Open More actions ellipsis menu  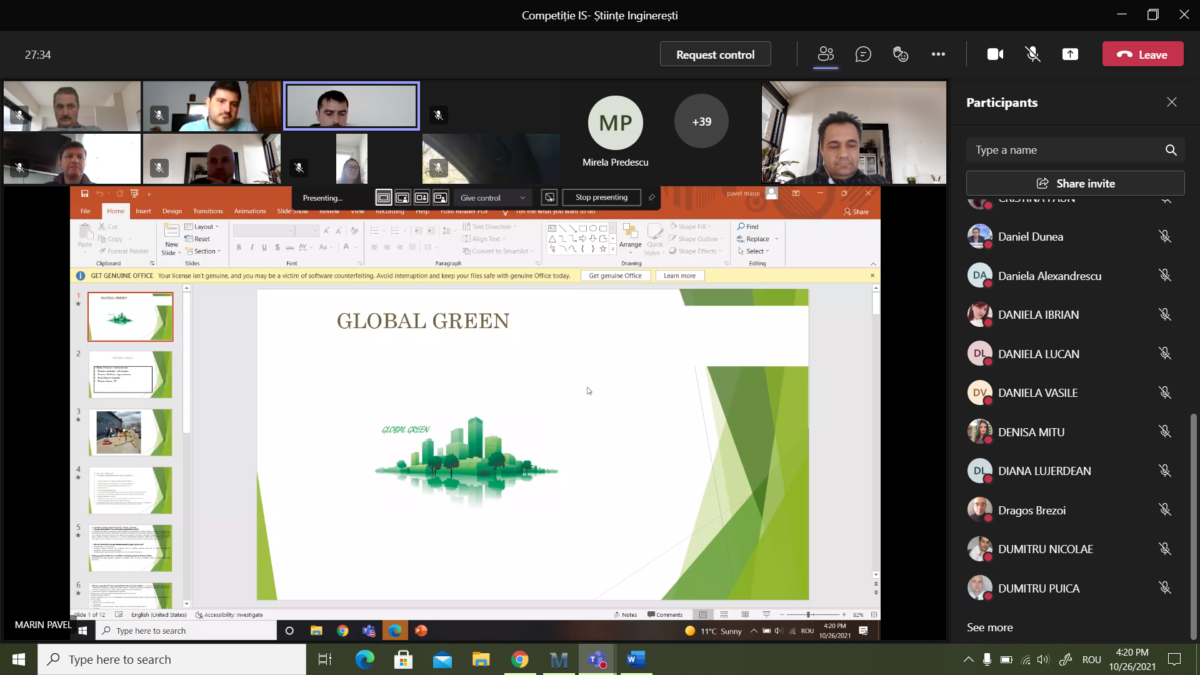[x=938, y=54]
